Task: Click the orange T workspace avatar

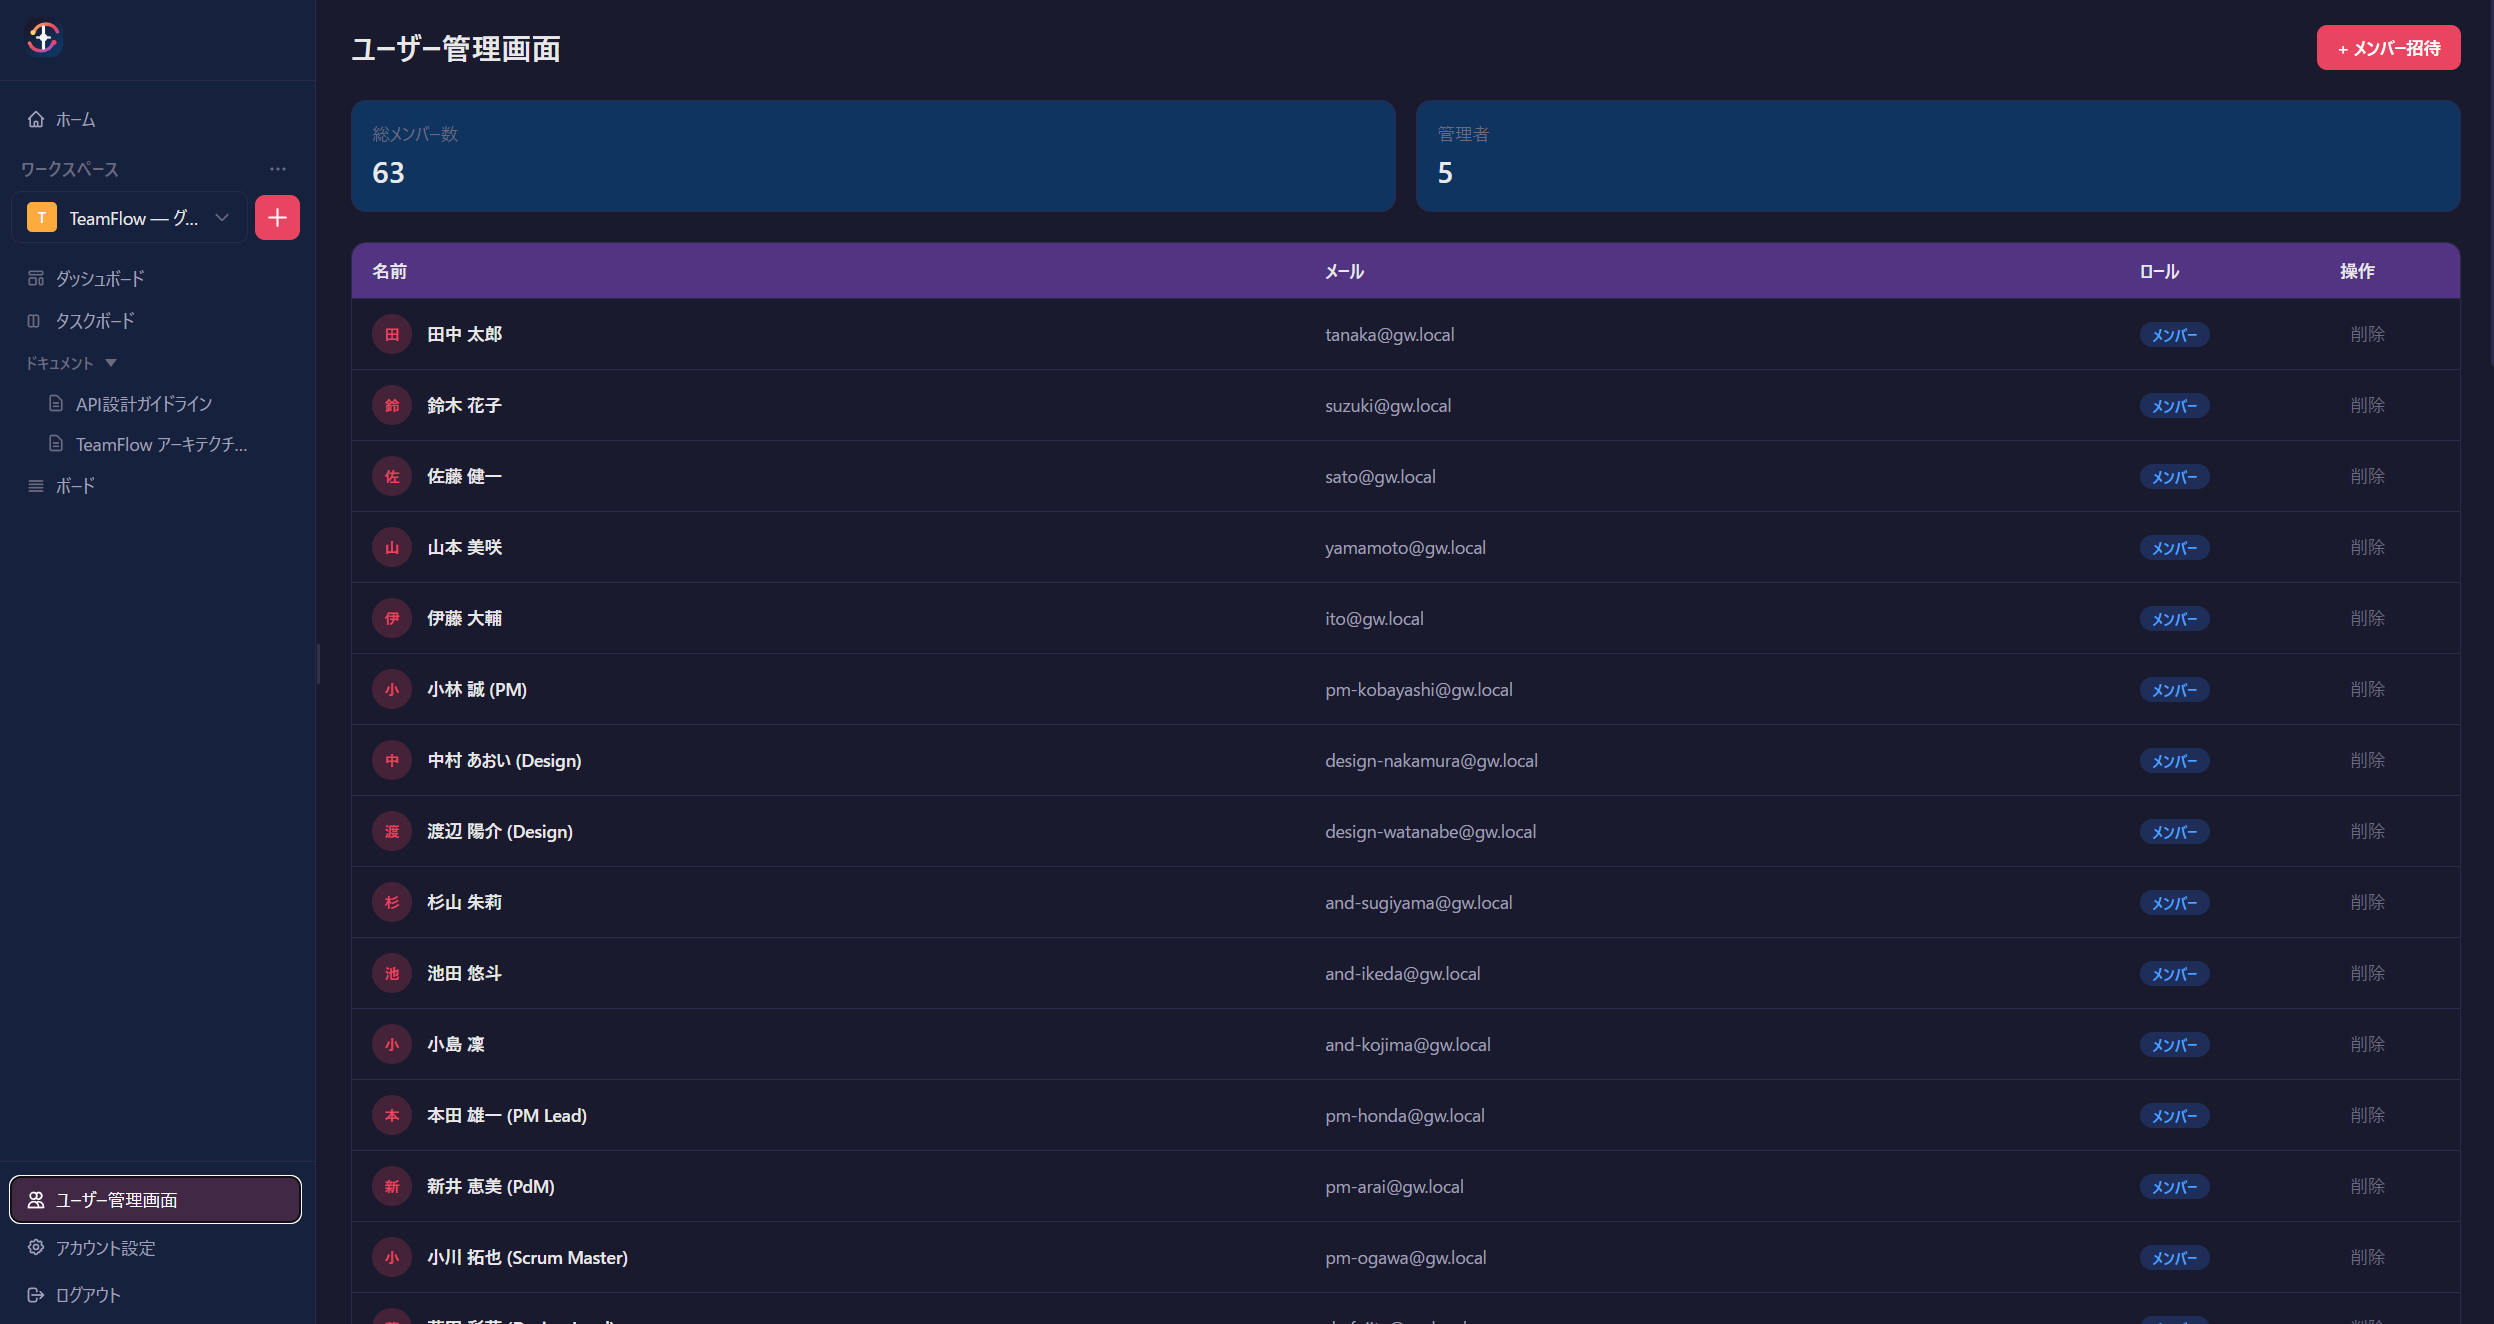Action: coord(42,218)
